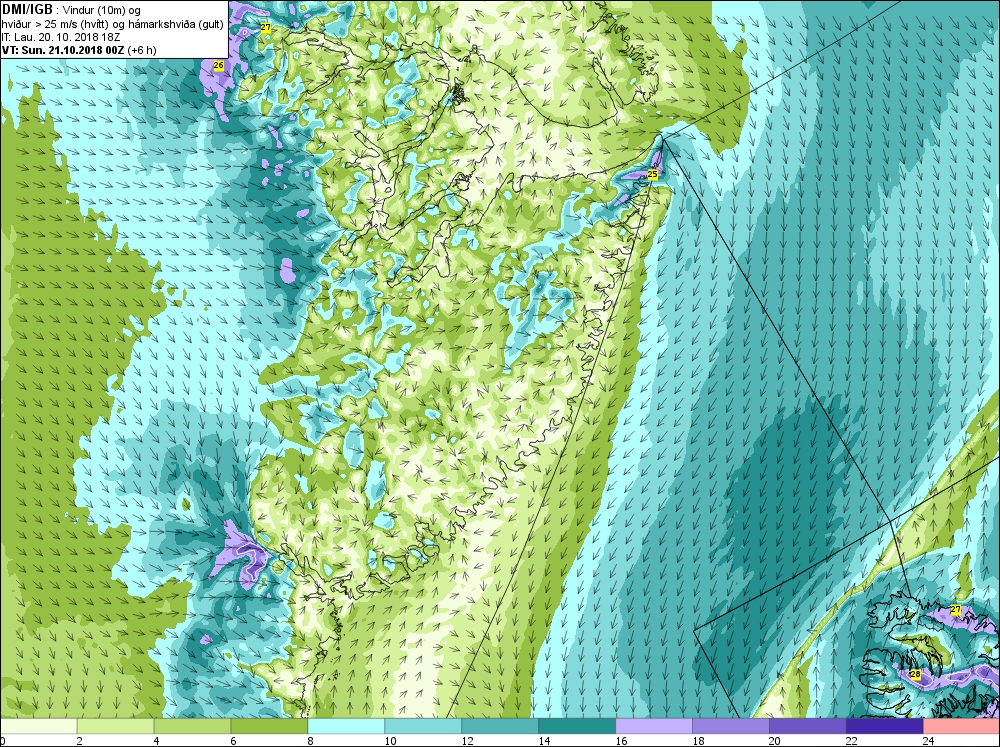Click the legend scale number 22

[851, 741]
